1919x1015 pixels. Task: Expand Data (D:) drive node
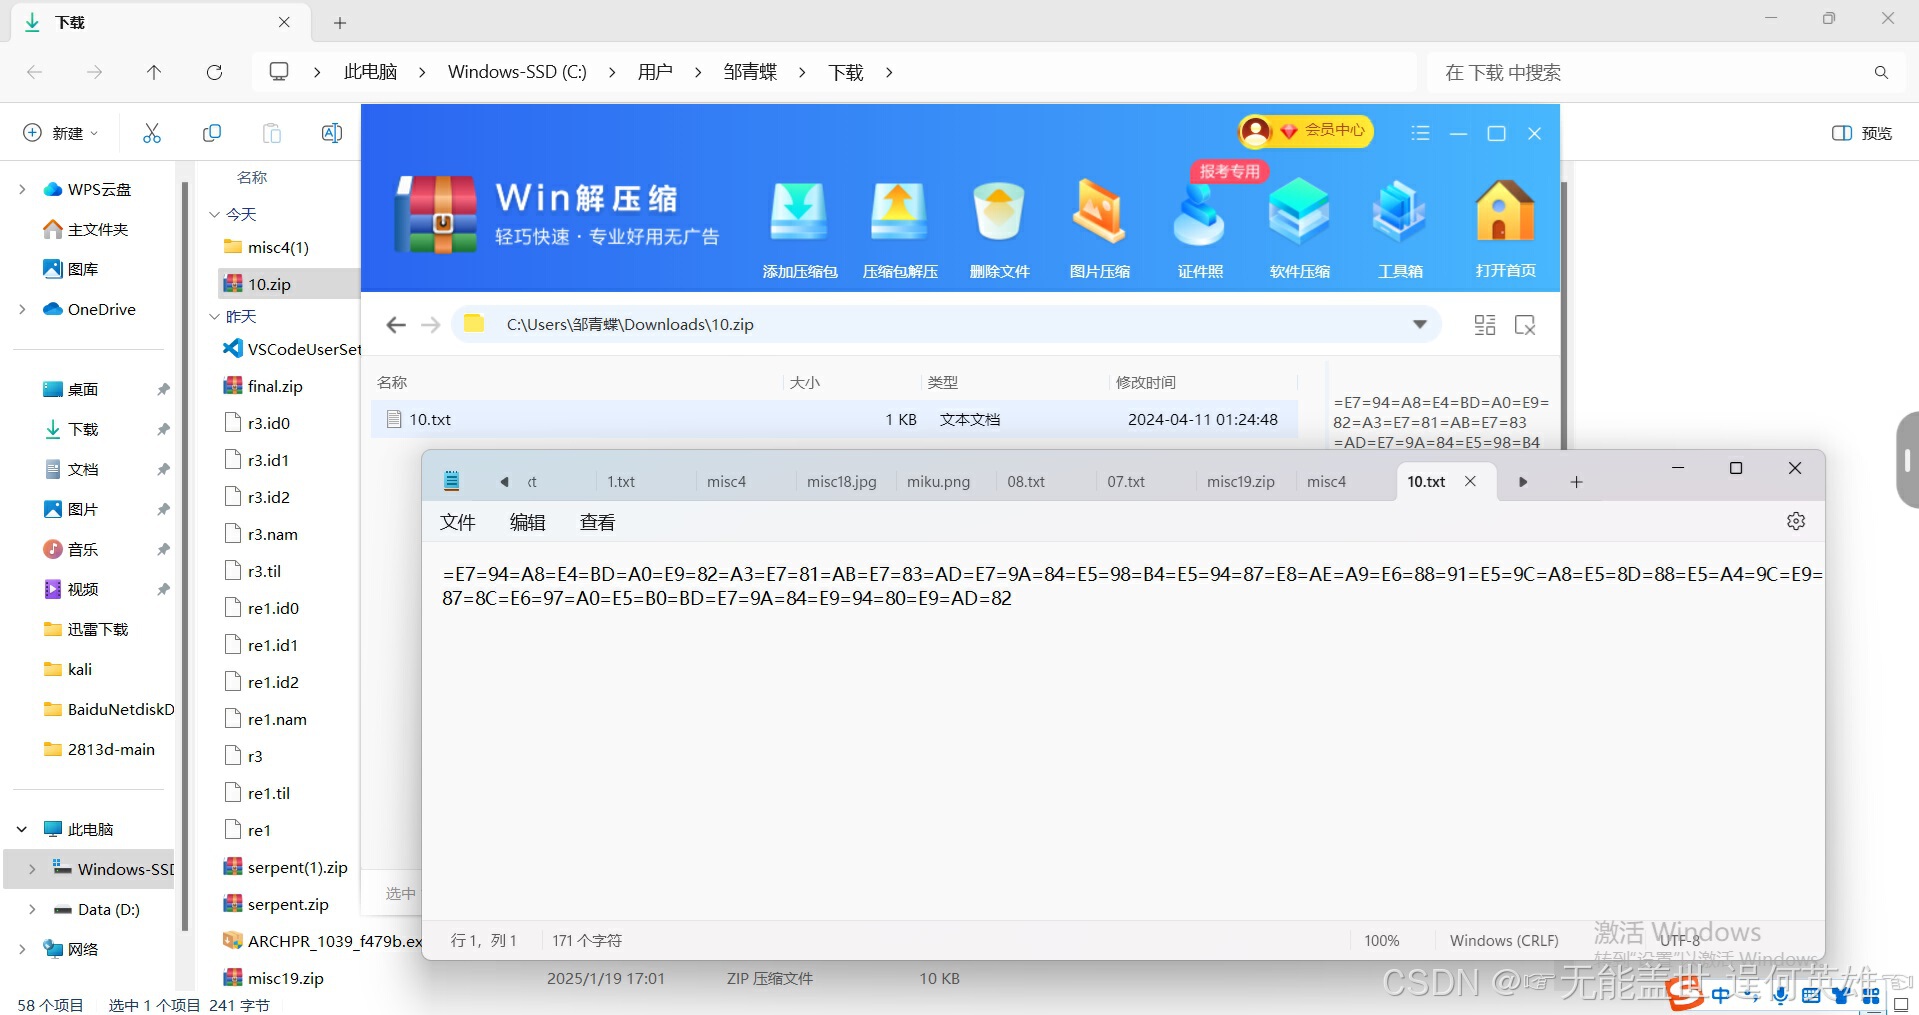[x=32, y=909]
